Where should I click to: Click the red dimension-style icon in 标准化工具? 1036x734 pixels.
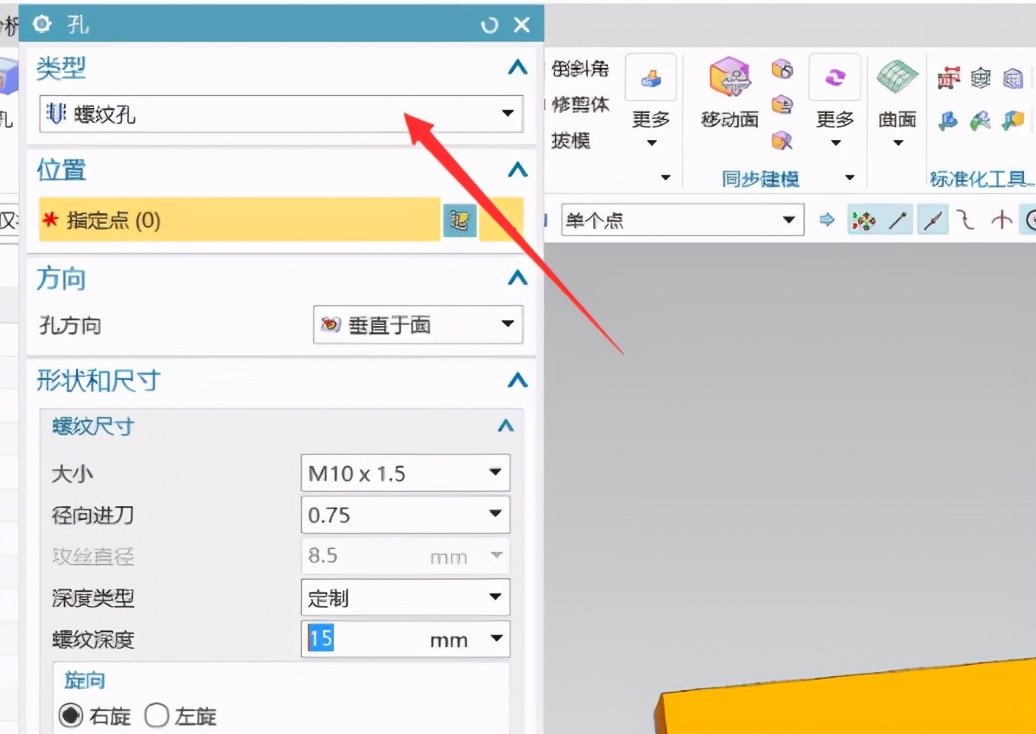949,79
